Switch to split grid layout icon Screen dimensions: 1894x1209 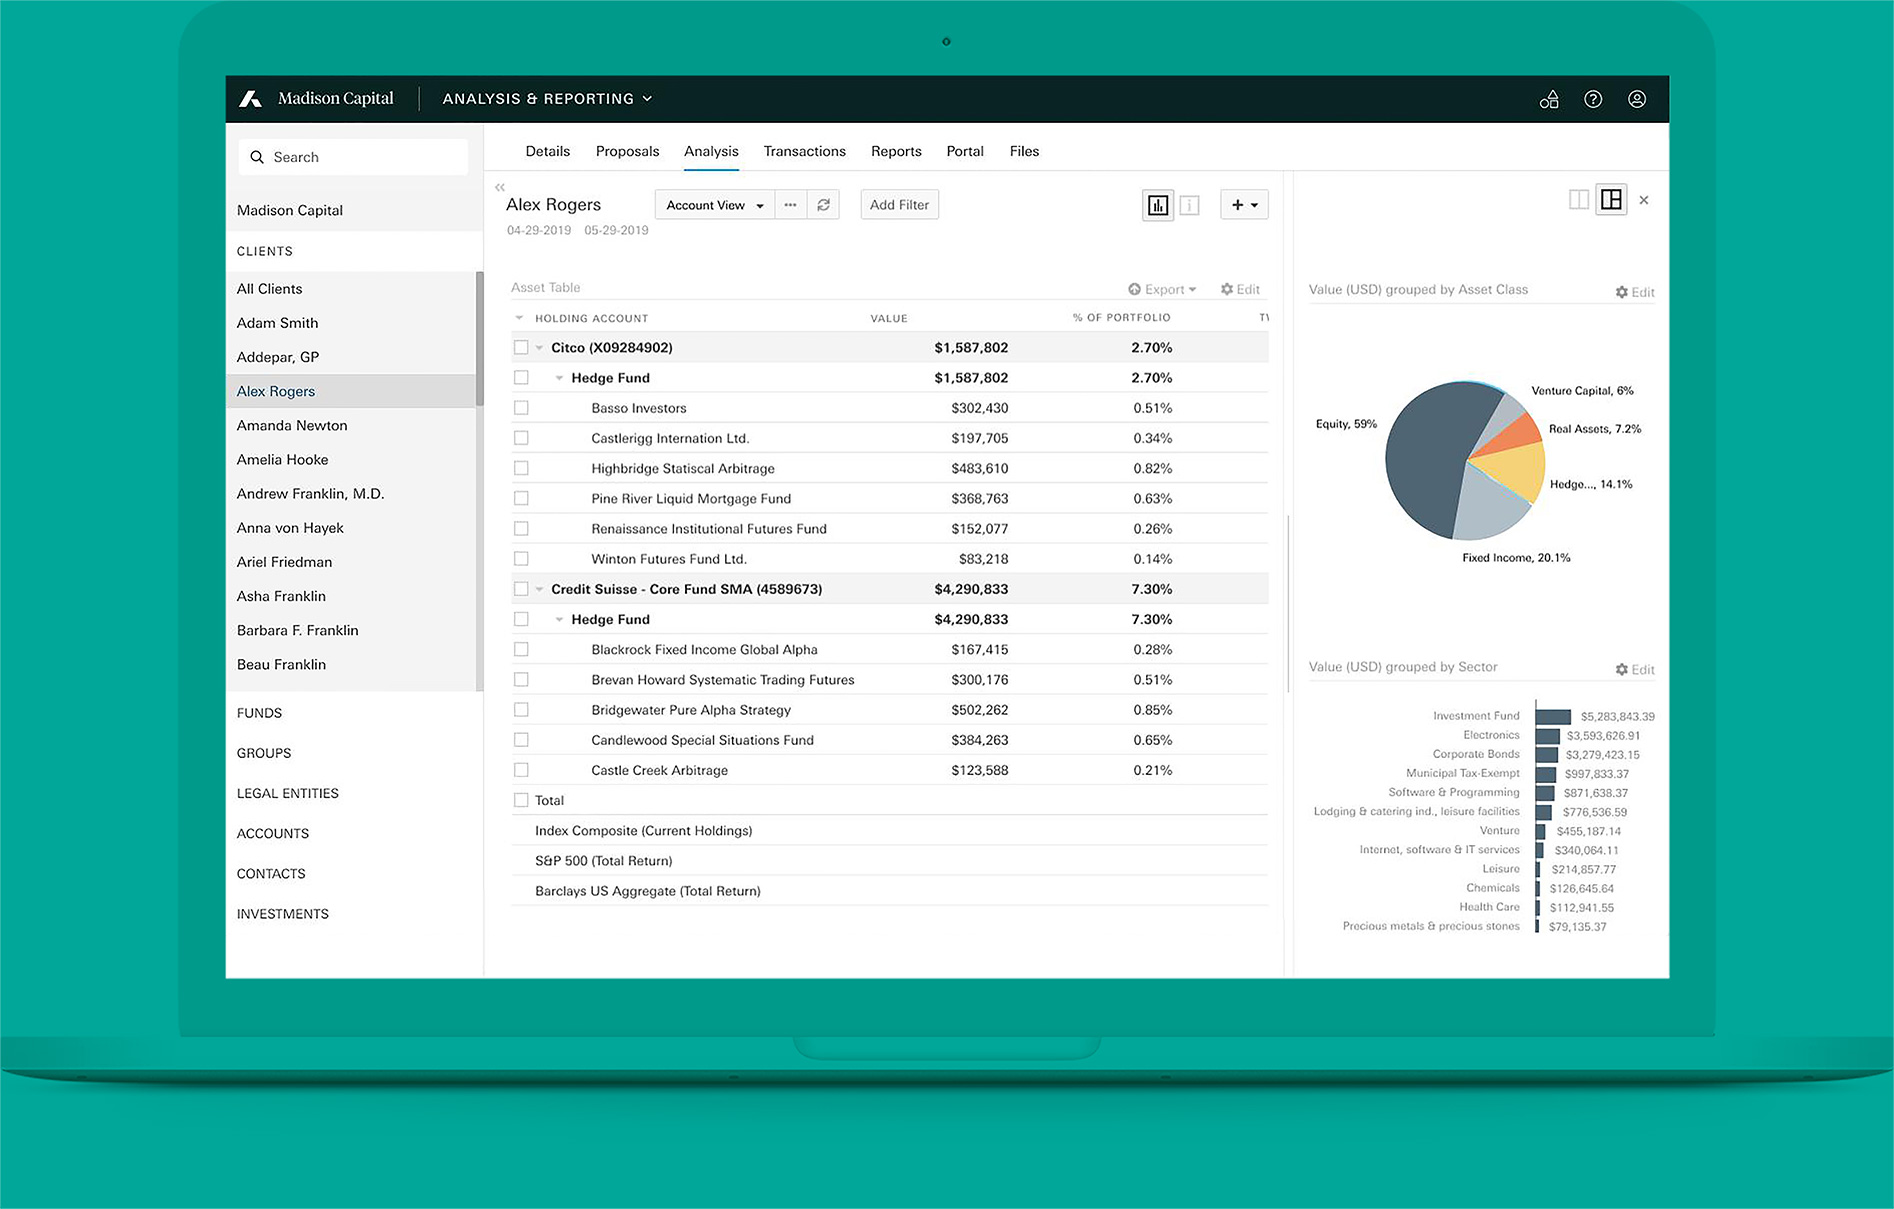coord(1611,200)
